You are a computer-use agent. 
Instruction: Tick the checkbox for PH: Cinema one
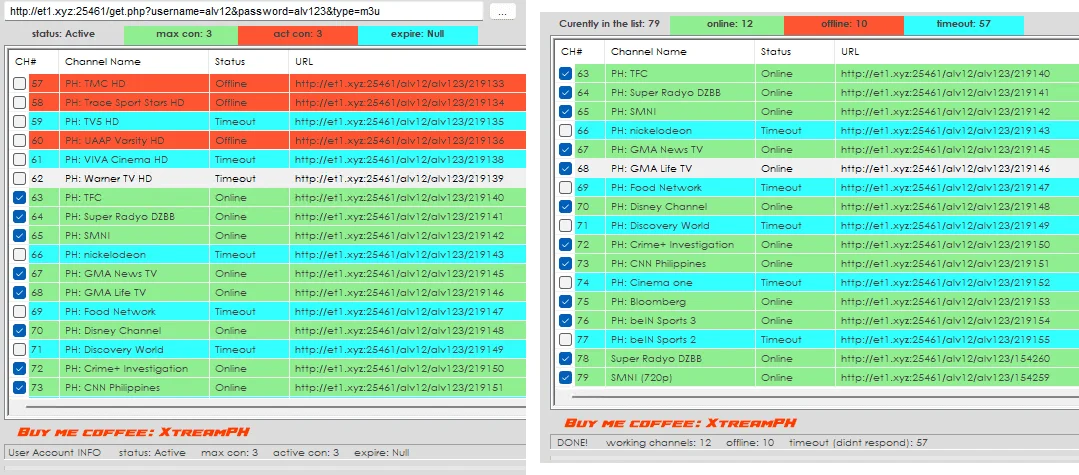(566, 282)
